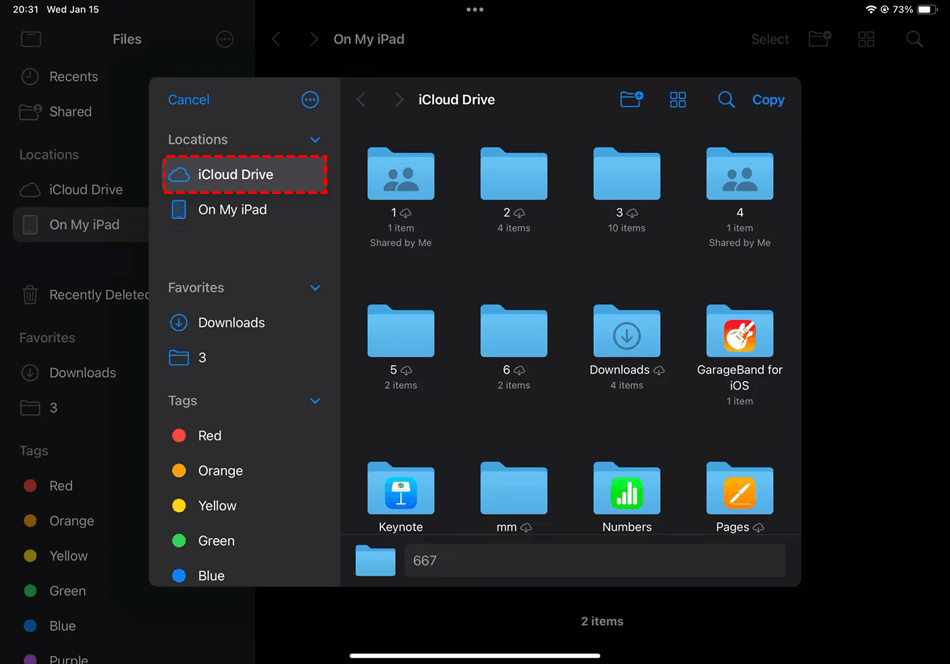Open the ellipsis more options beside Cancel
The width and height of the screenshot is (950, 664).
(x=310, y=100)
